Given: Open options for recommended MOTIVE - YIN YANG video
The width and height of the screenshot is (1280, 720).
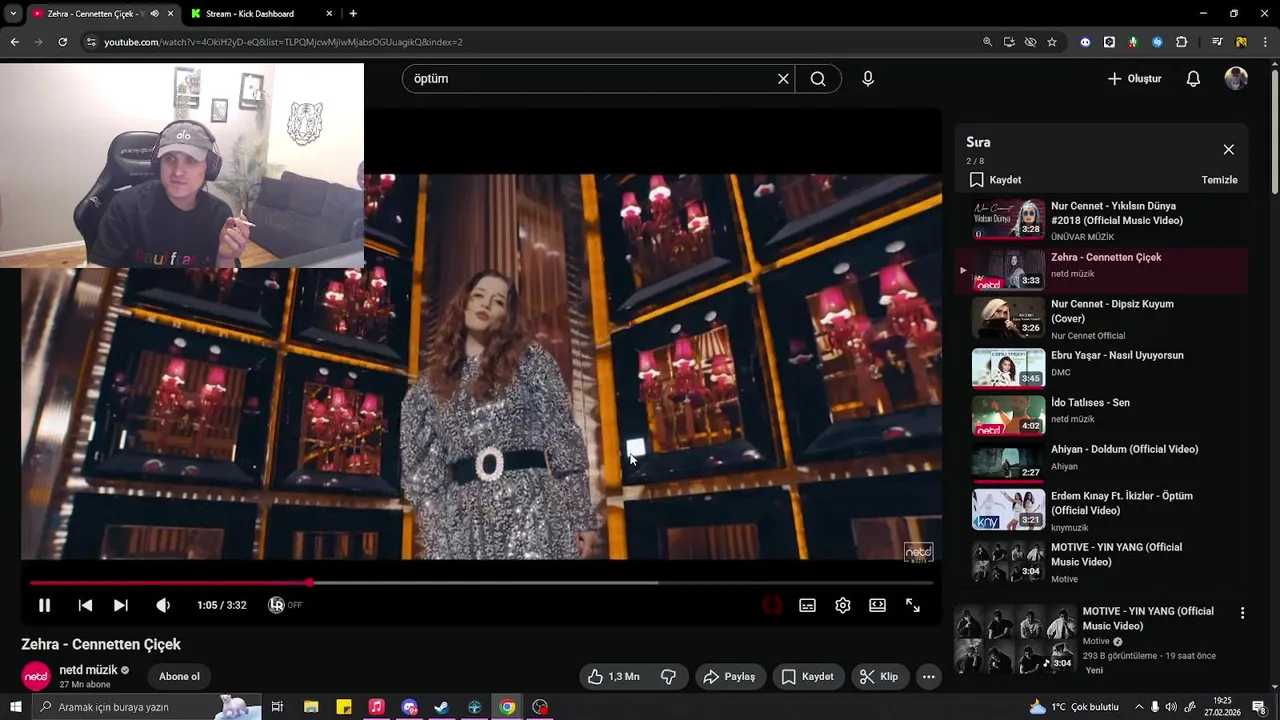Looking at the screenshot, I should tap(1243, 613).
